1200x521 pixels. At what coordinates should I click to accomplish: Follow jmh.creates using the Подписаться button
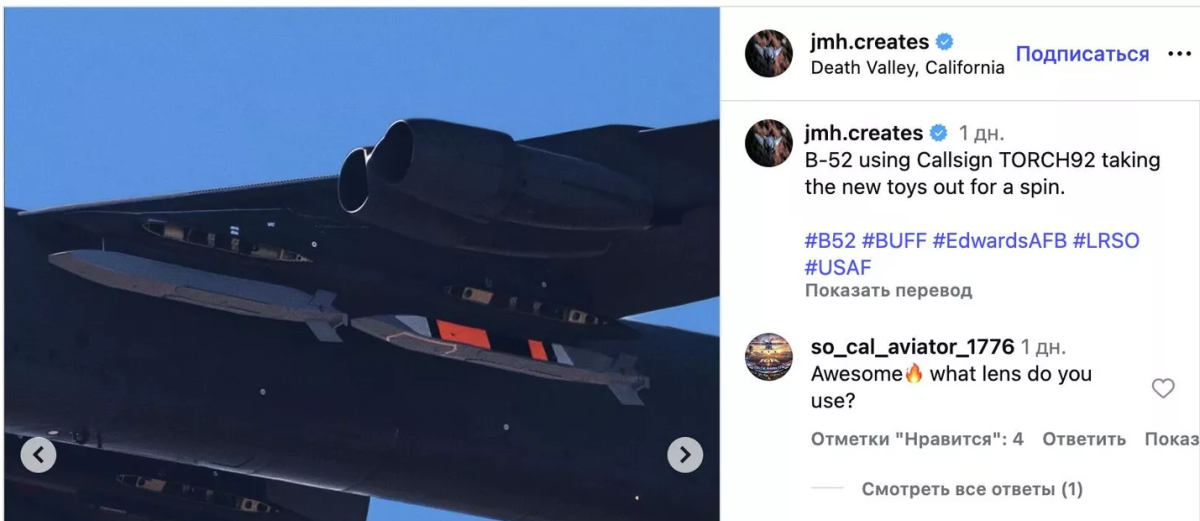[1083, 54]
